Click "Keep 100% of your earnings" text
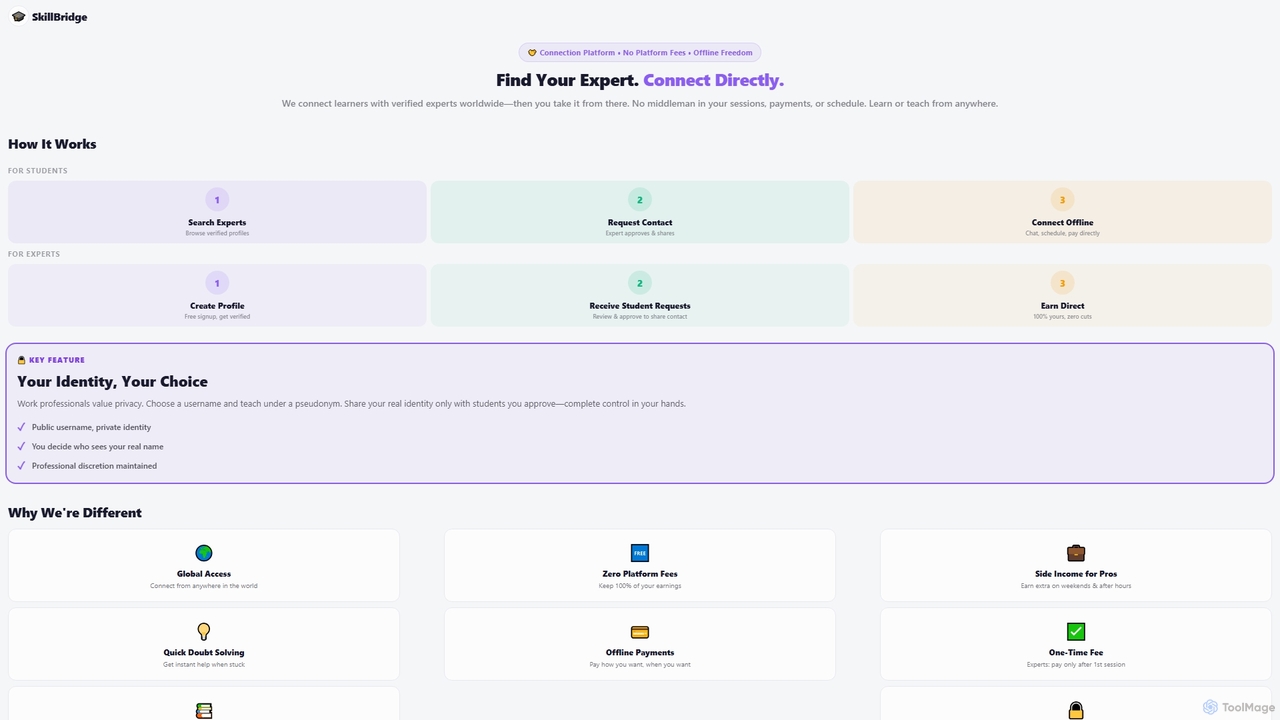1280x720 pixels. tap(640, 586)
